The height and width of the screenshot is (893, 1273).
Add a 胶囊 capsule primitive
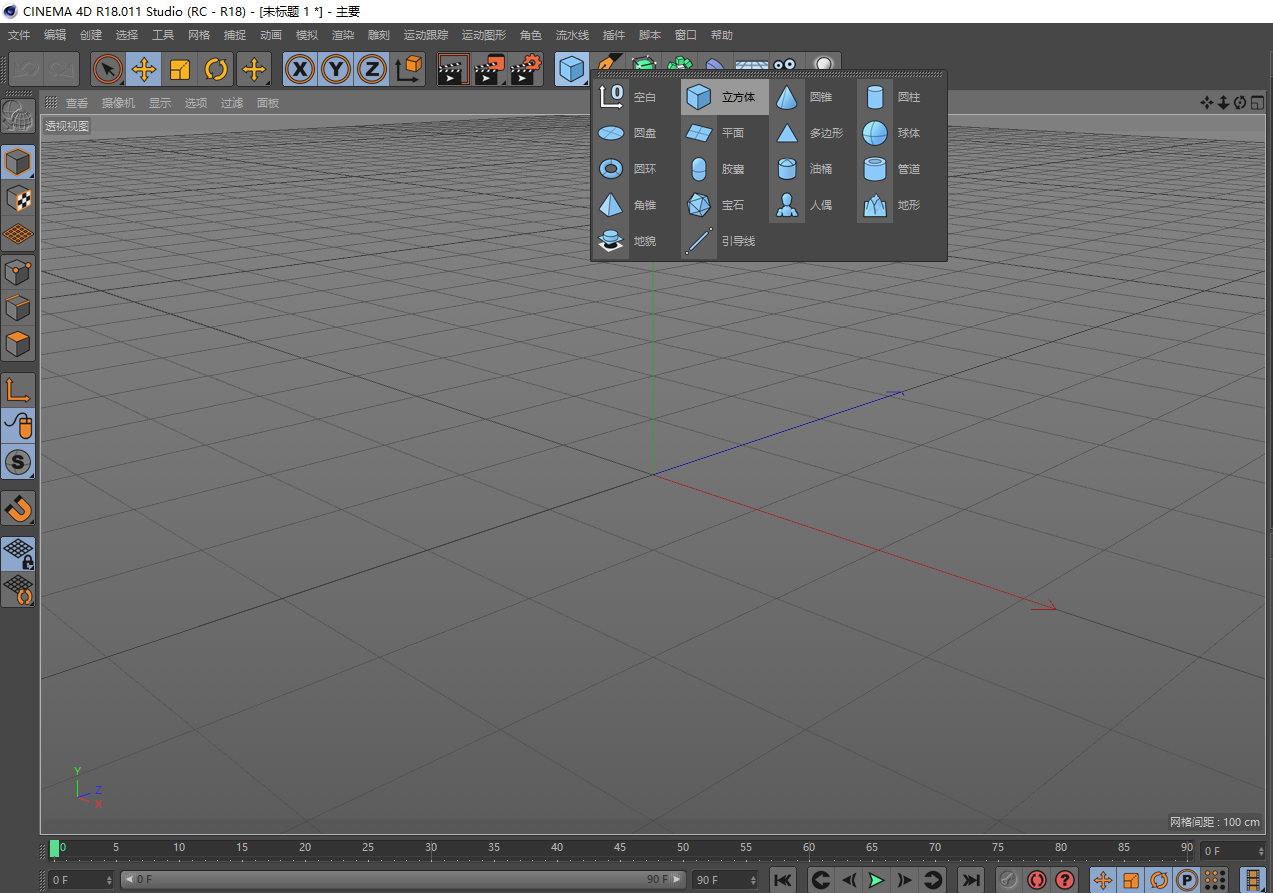[x=725, y=169]
